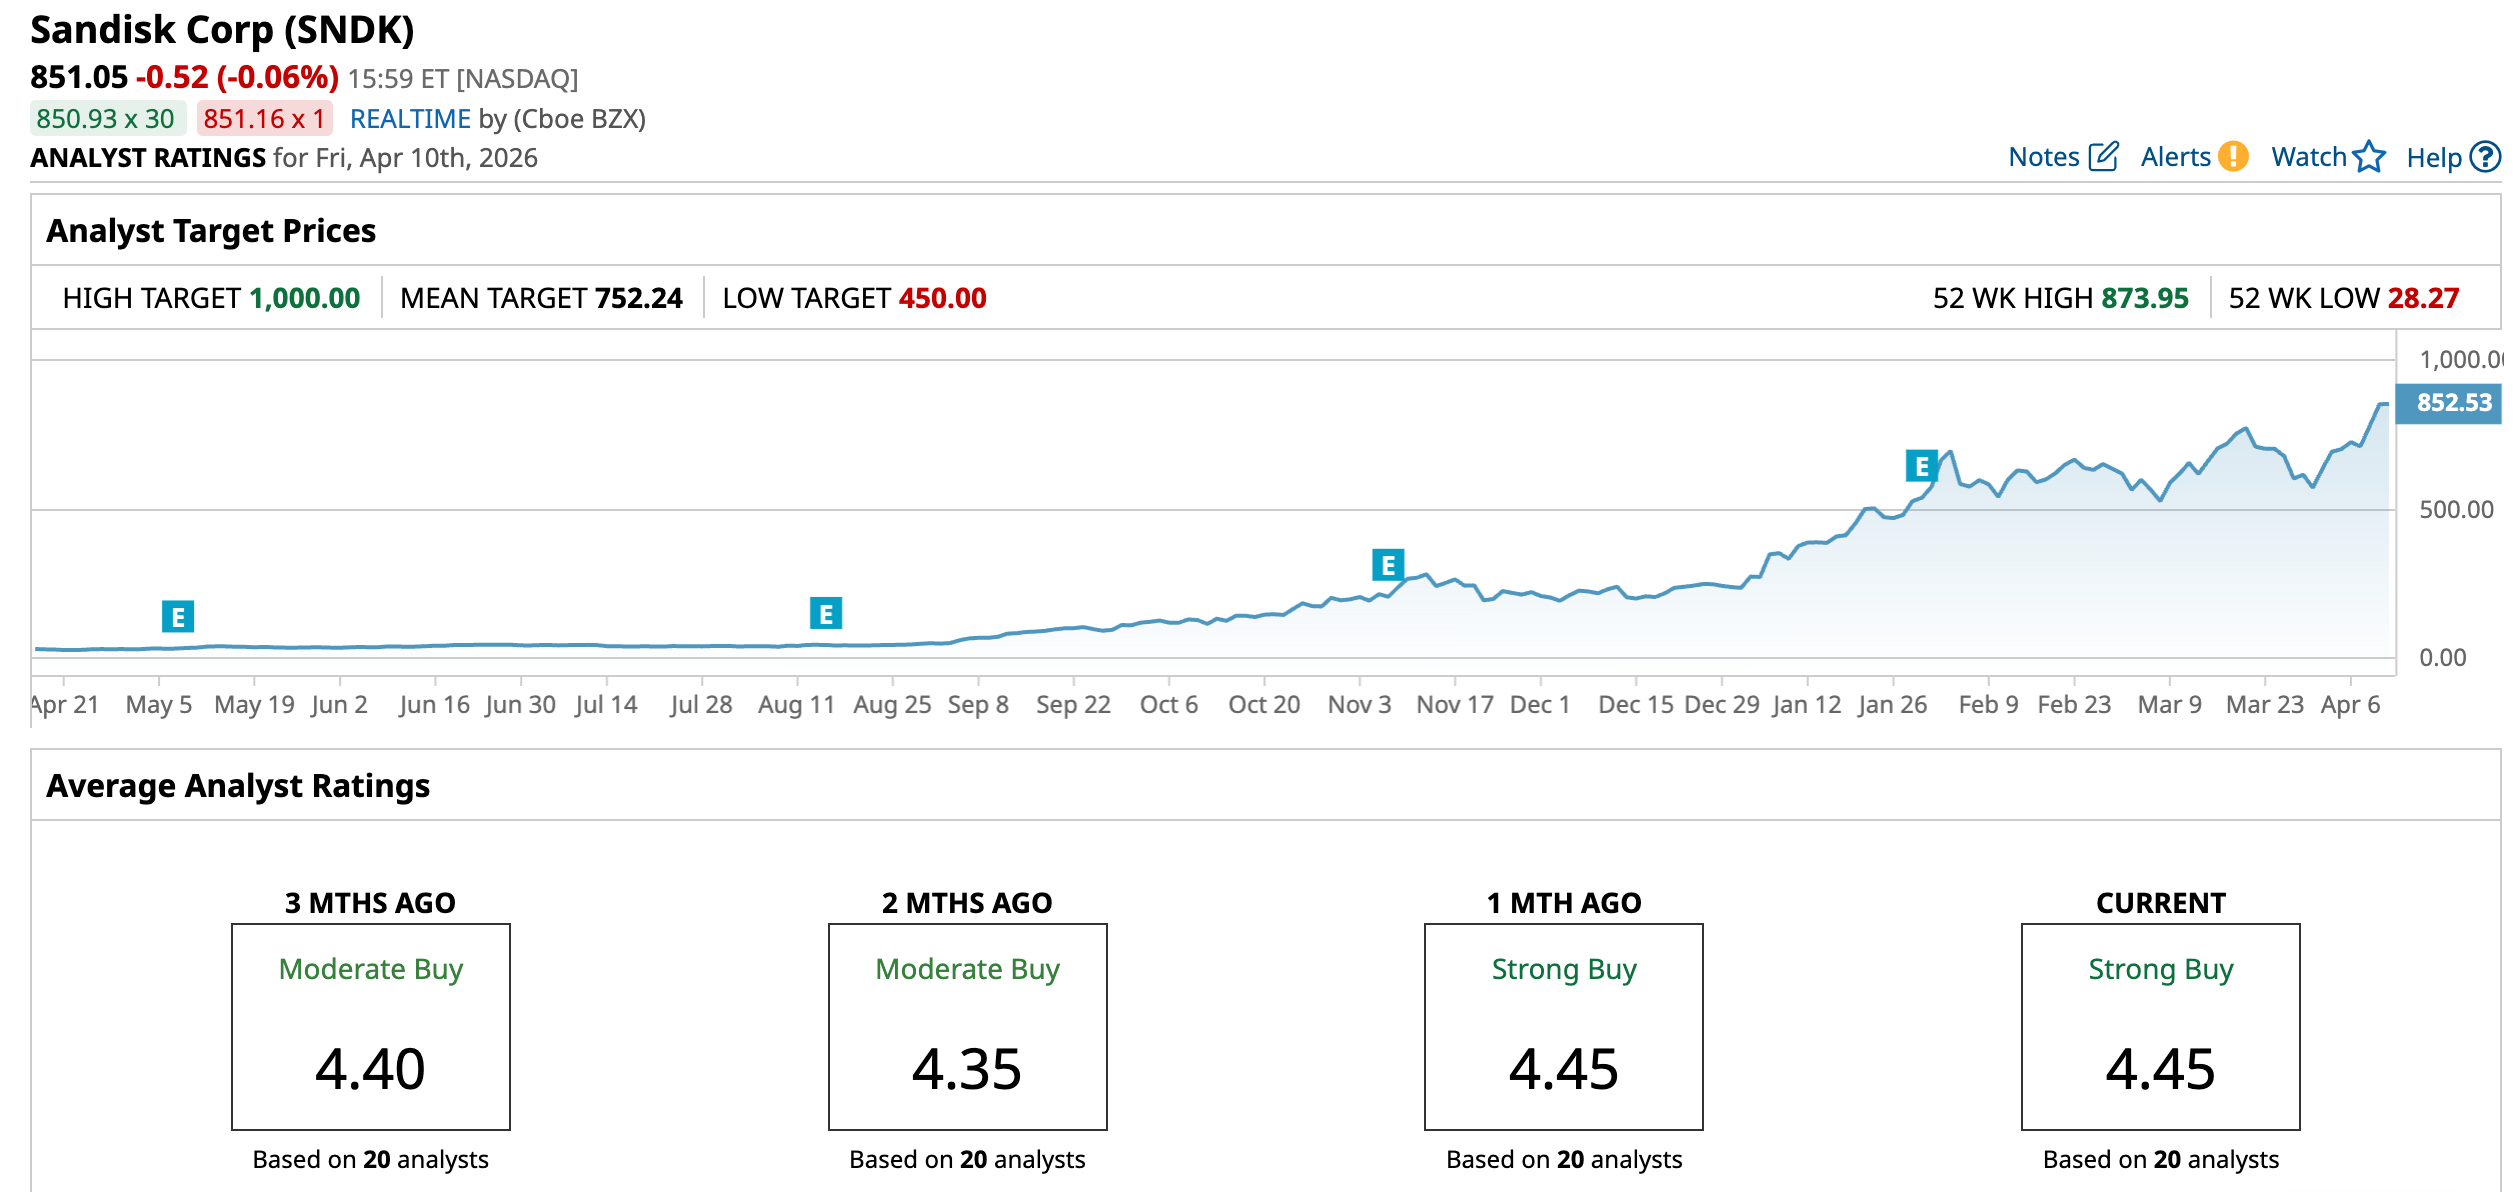Click the green bid price 850.93 x 30
This screenshot has height=1192, width=2514.
point(106,119)
